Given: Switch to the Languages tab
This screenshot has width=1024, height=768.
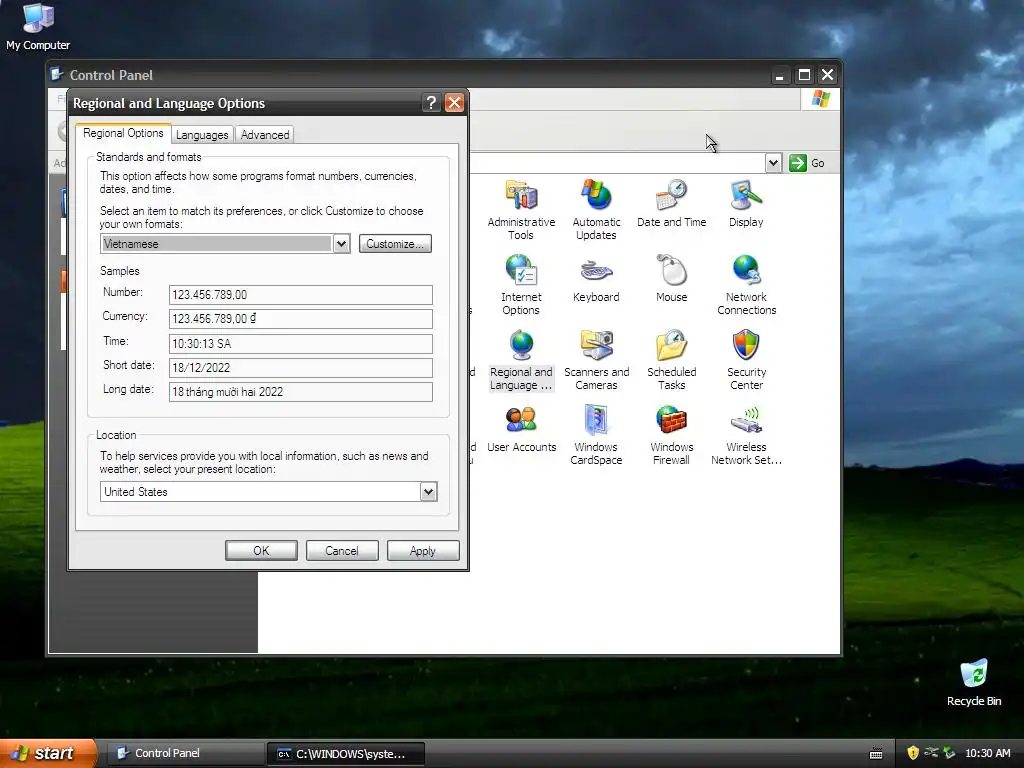Looking at the screenshot, I should coord(202,135).
